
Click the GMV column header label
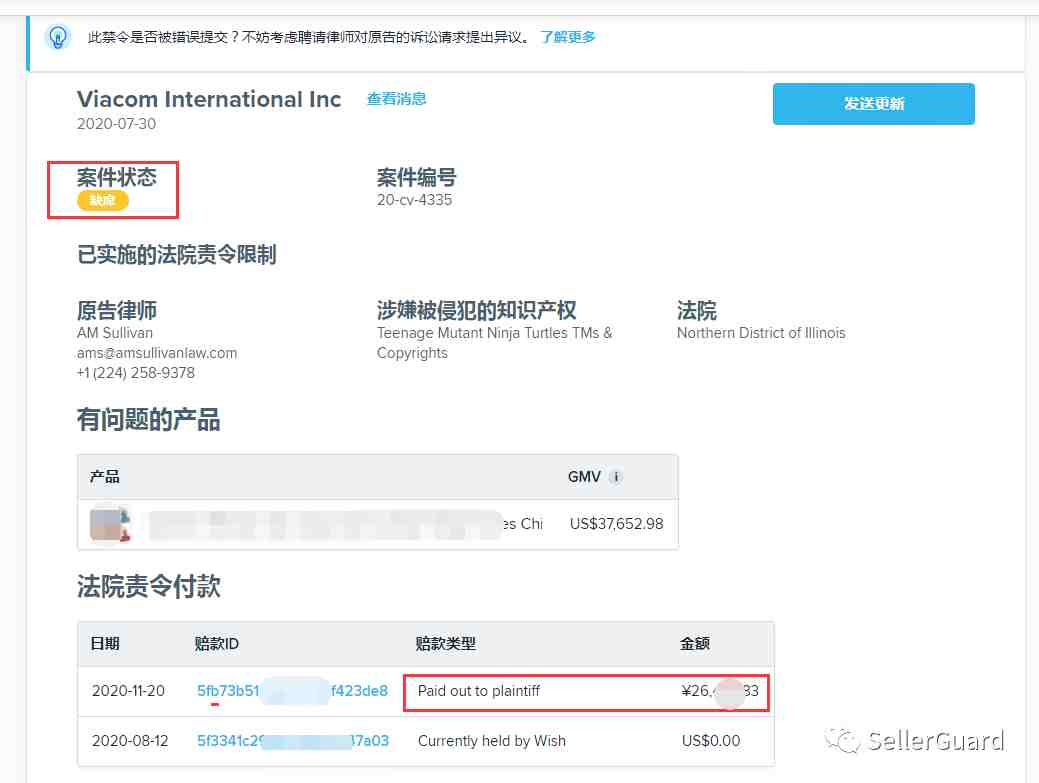[x=584, y=477]
